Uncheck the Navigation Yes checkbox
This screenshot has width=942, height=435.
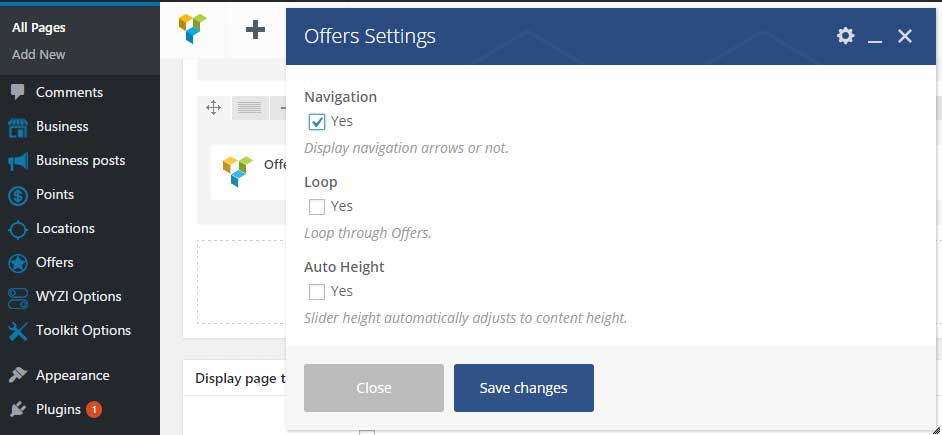click(317, 122)
